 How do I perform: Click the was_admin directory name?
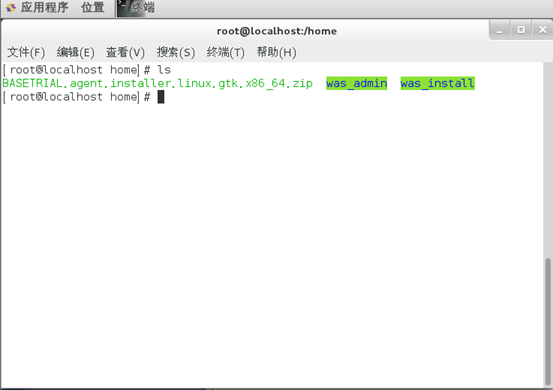point(357,83)
